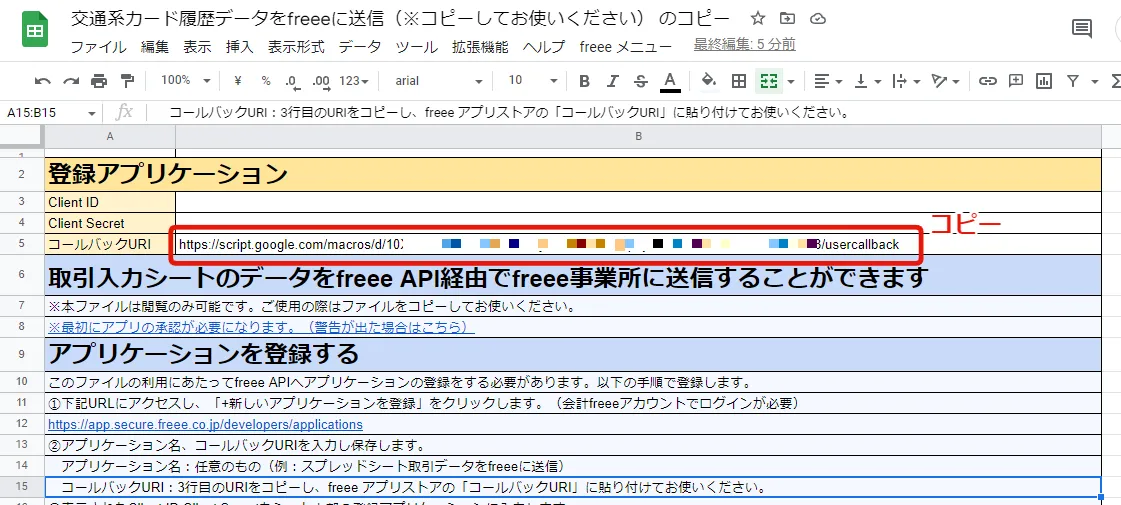The width and height of the screenshot is (1121, 505).
Task: Open horizontal align dropdown
Action: pyautogui.click(x=829, y=81)
